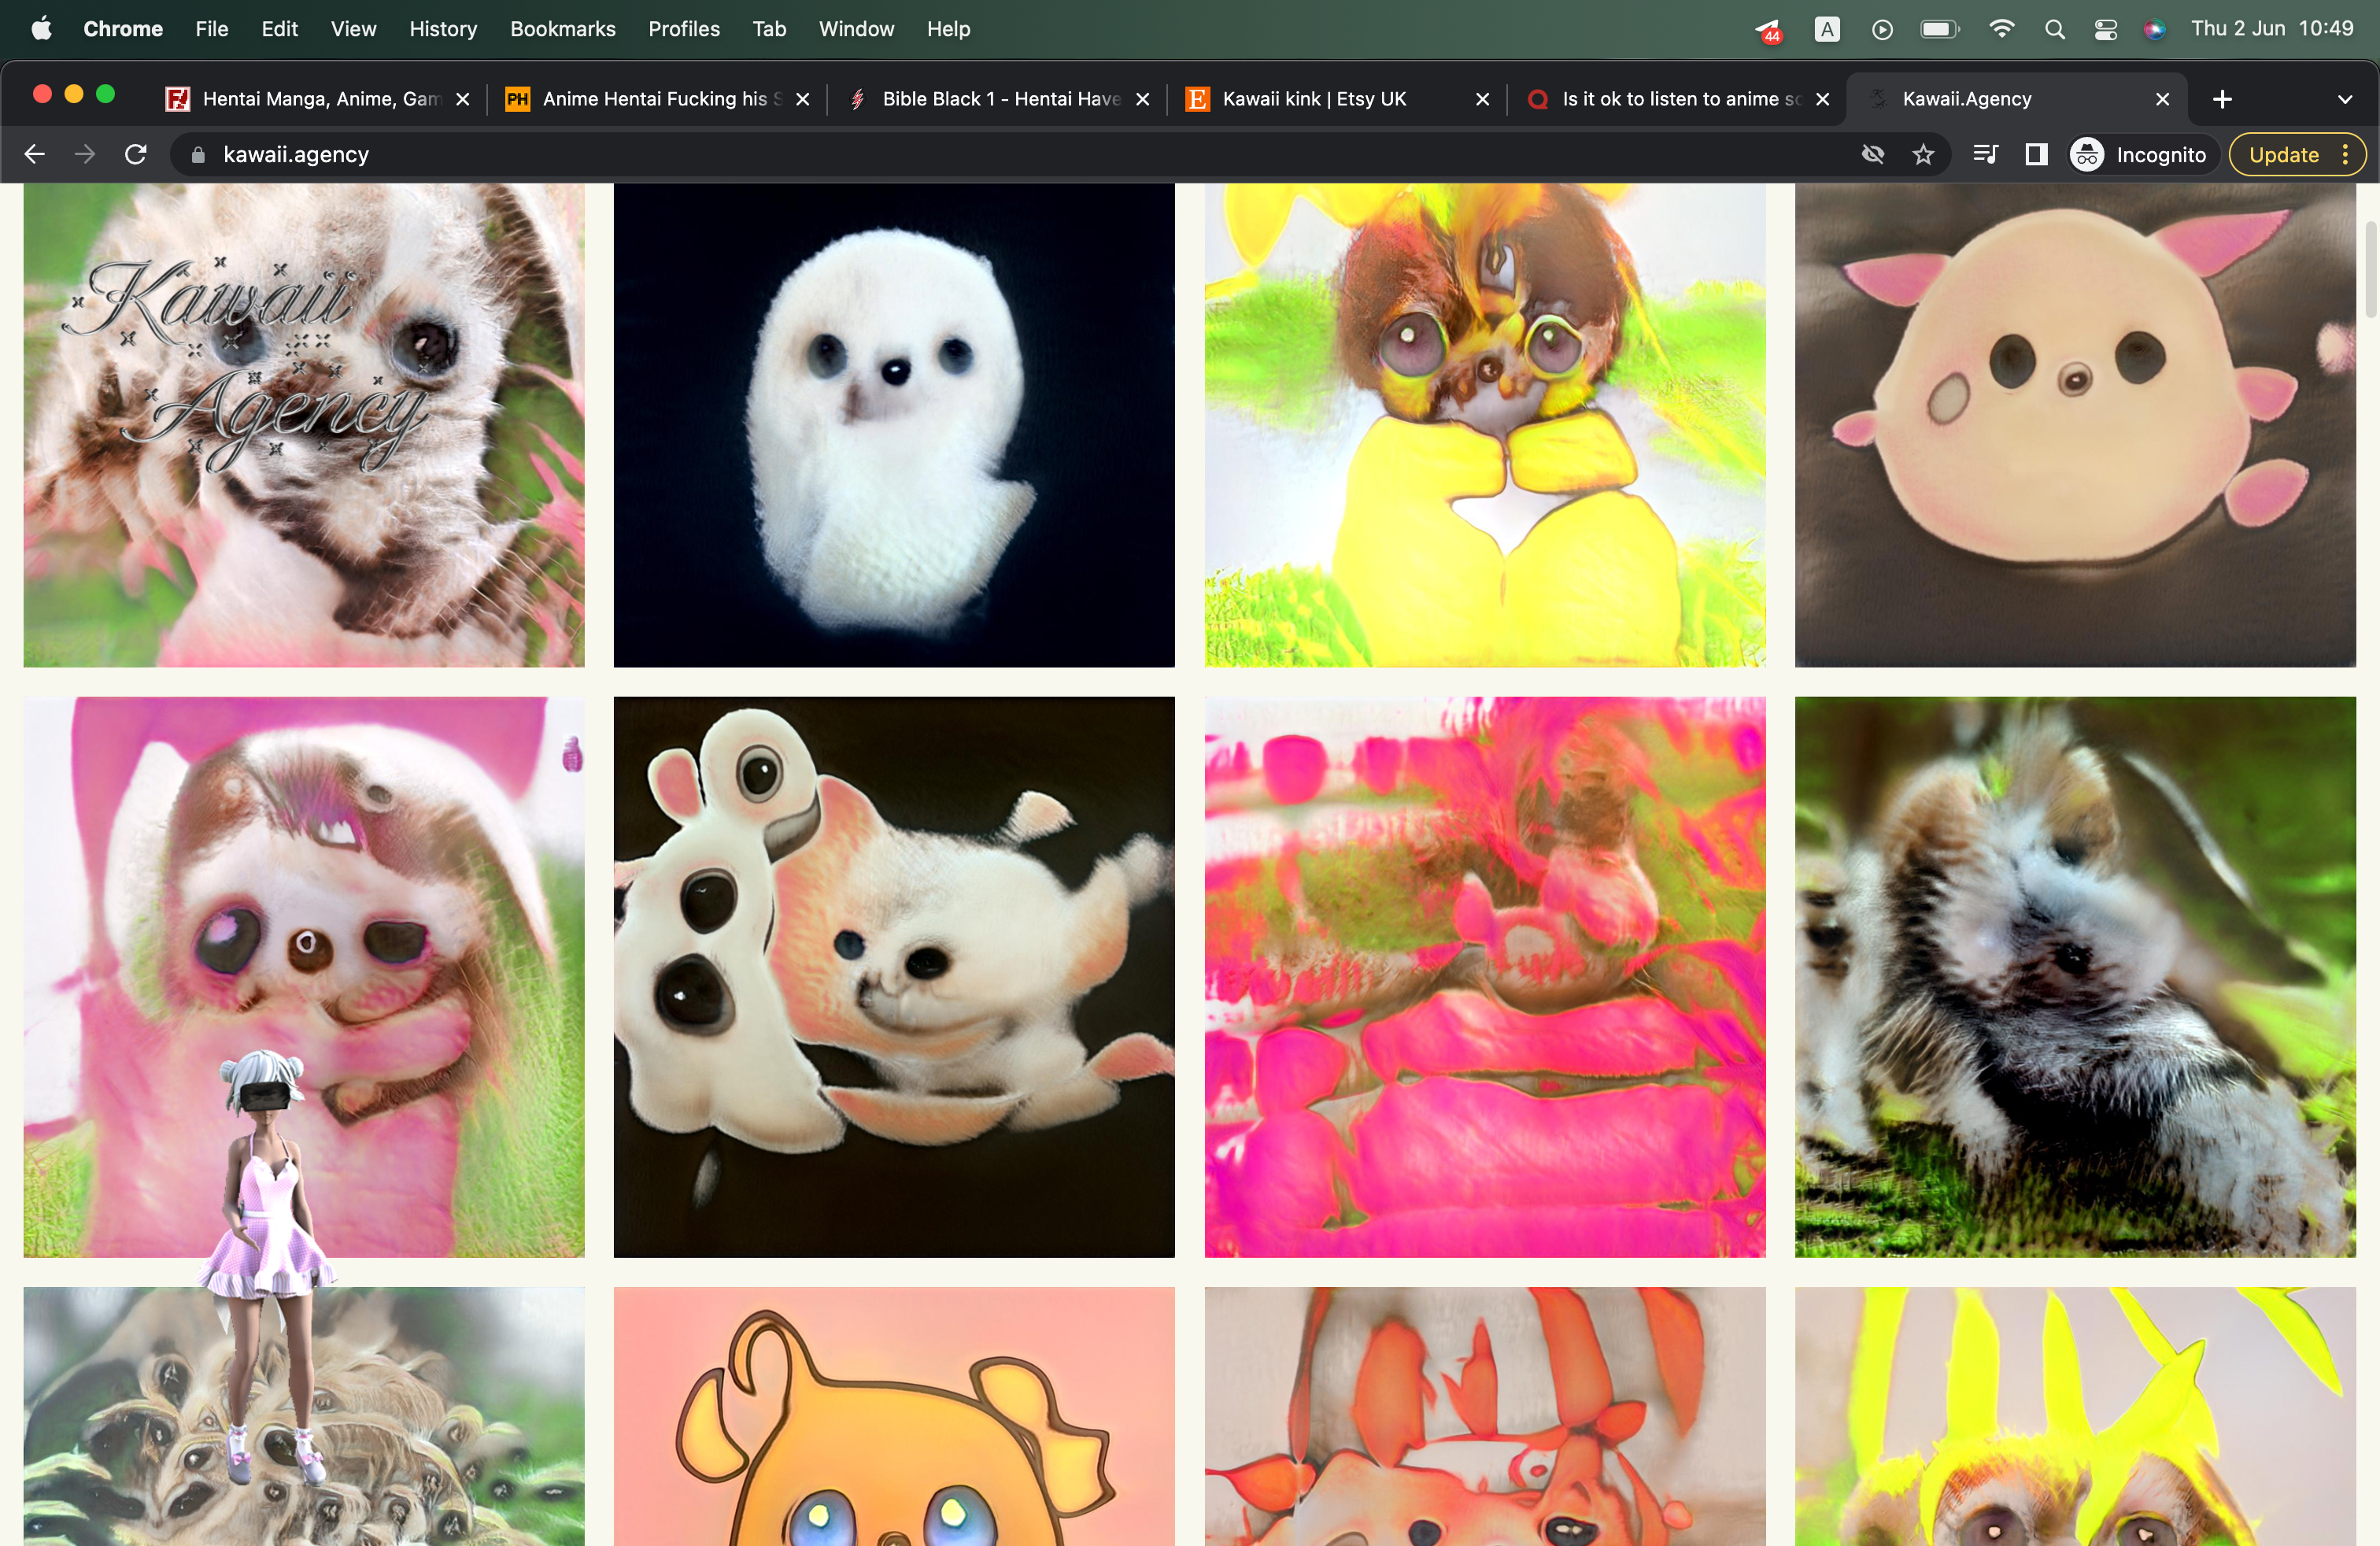
Task: Close the Kawaii kink Etsy tab
Action: tap(1483, 99)
